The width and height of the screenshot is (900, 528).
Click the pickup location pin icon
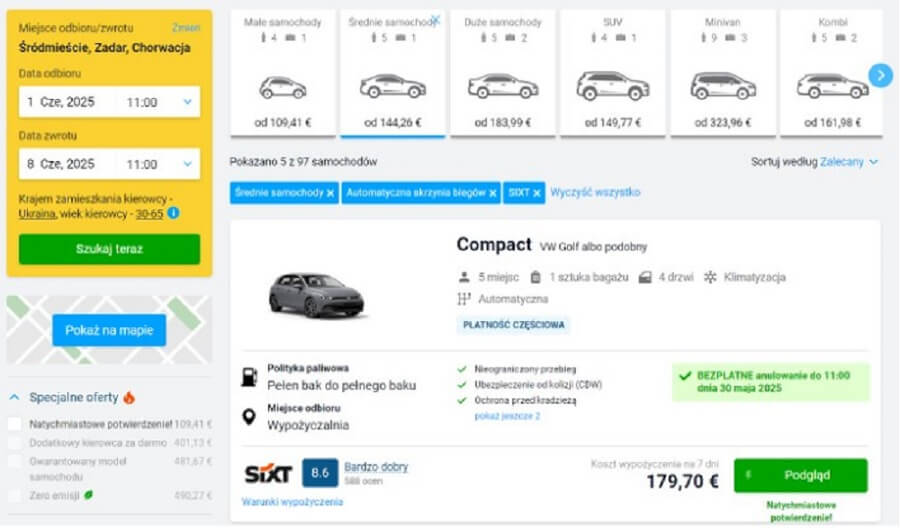[249, 416]
